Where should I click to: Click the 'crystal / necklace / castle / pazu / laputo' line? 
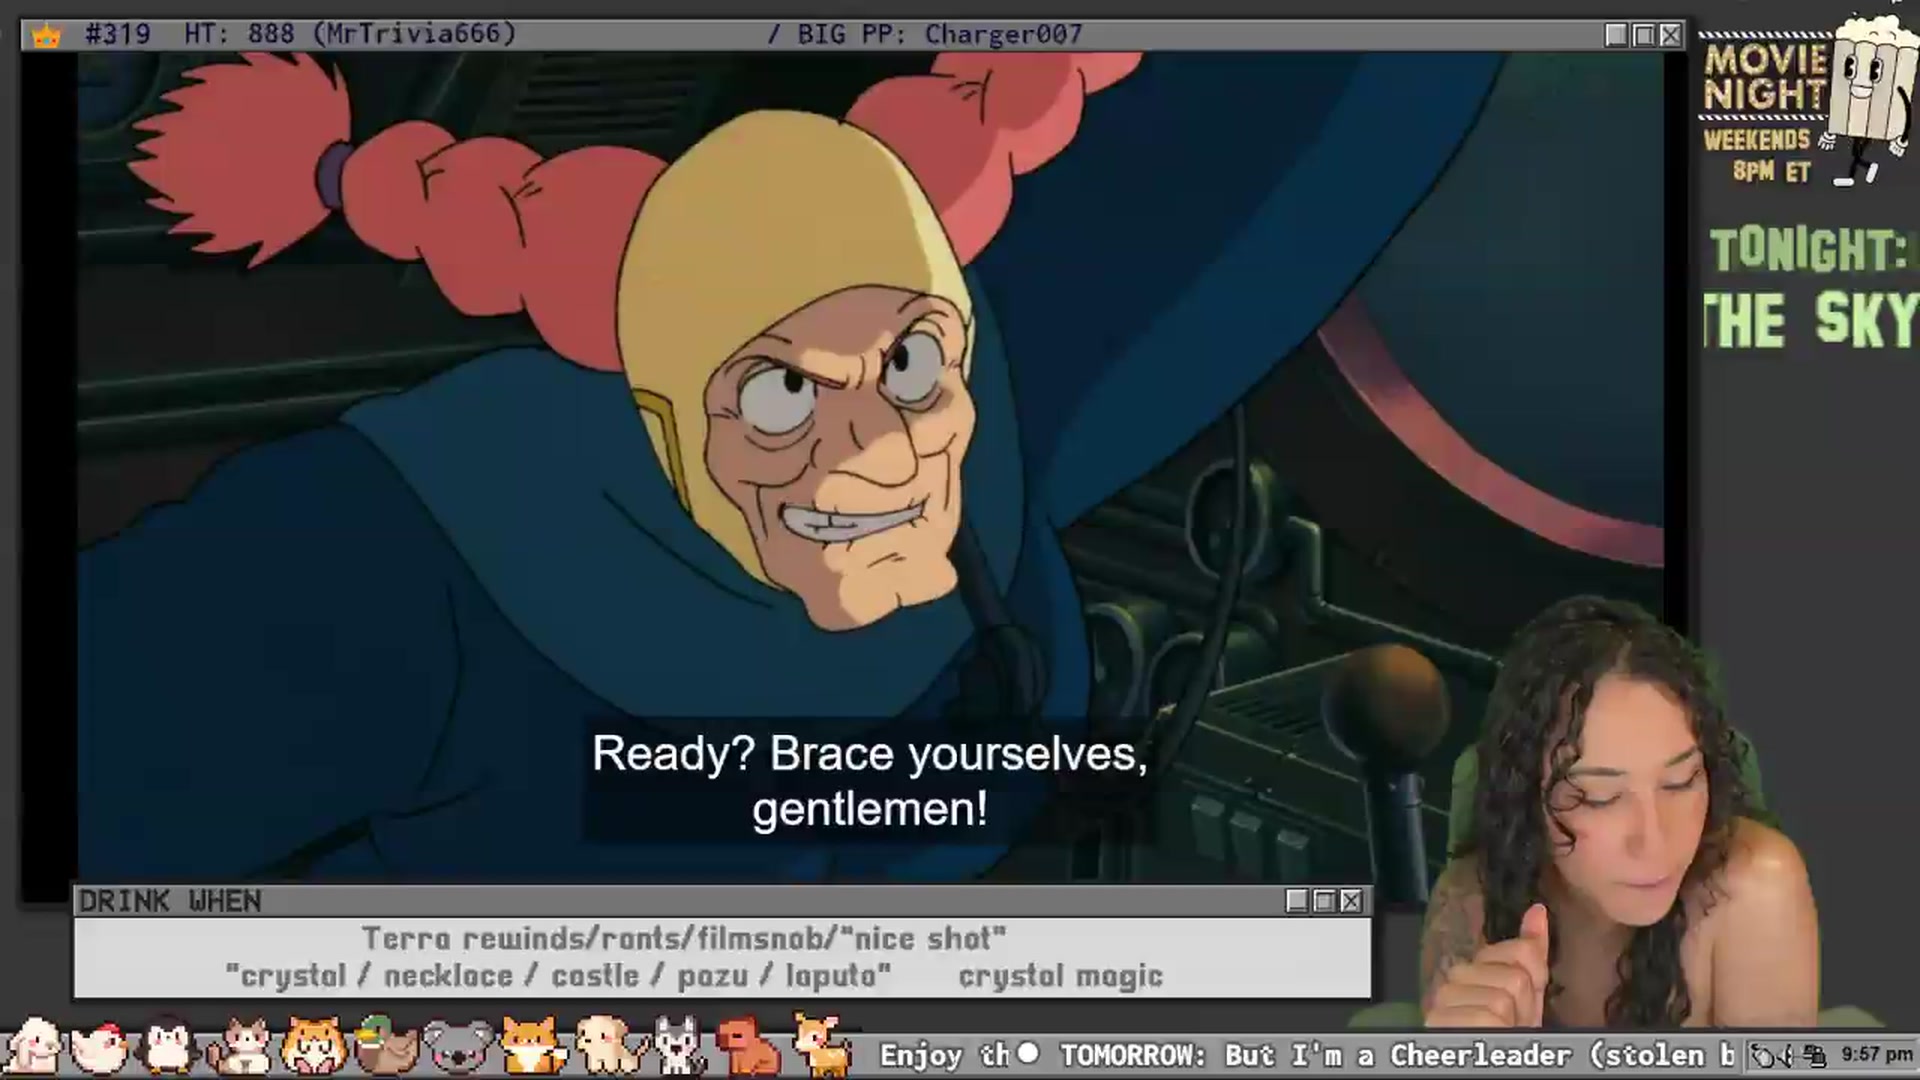[558, 975]
